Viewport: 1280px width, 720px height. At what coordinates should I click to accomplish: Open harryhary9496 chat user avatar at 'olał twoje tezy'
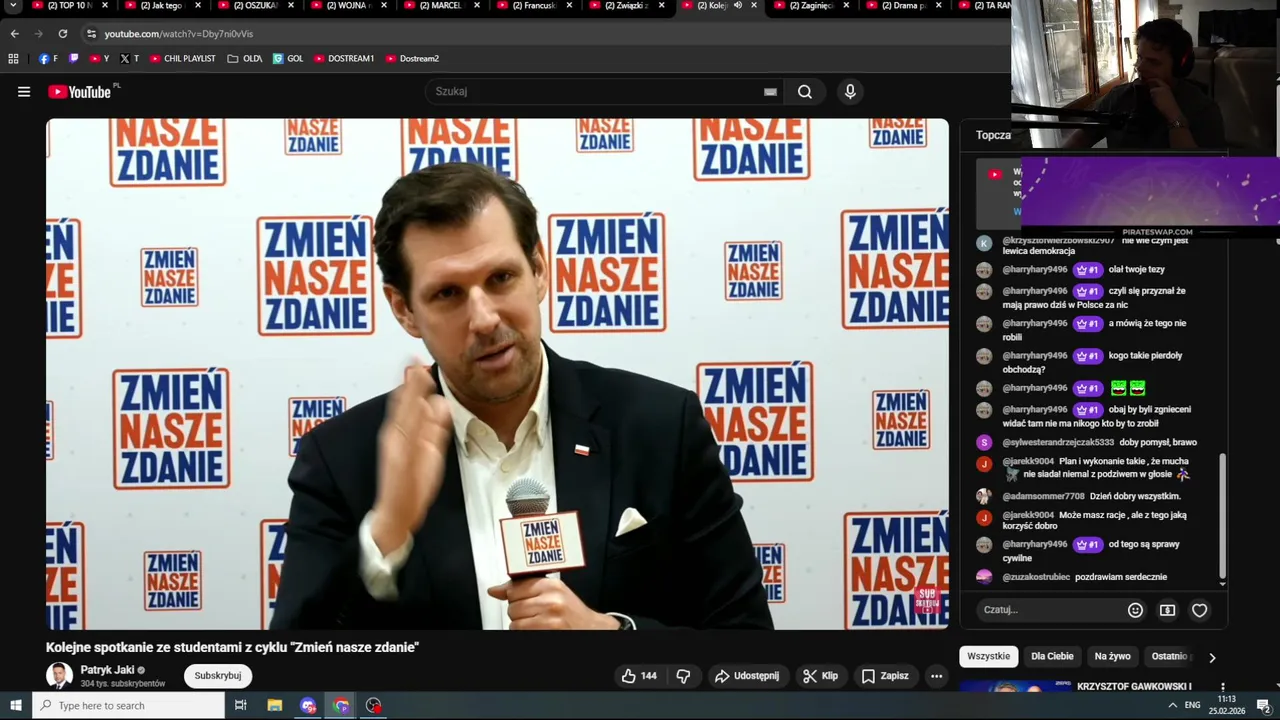click(x=984, y=270)
